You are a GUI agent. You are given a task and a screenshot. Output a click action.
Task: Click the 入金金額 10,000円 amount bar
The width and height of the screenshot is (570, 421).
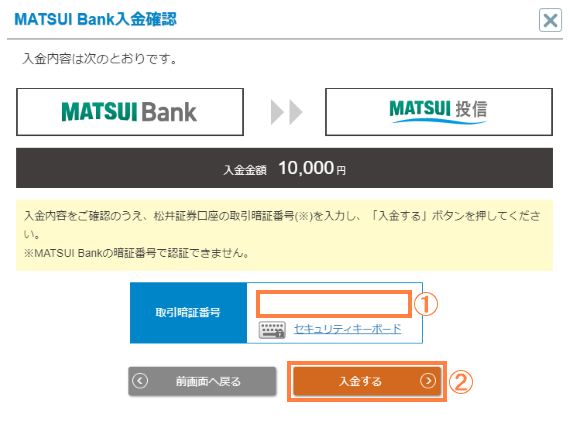coord(284,168)
